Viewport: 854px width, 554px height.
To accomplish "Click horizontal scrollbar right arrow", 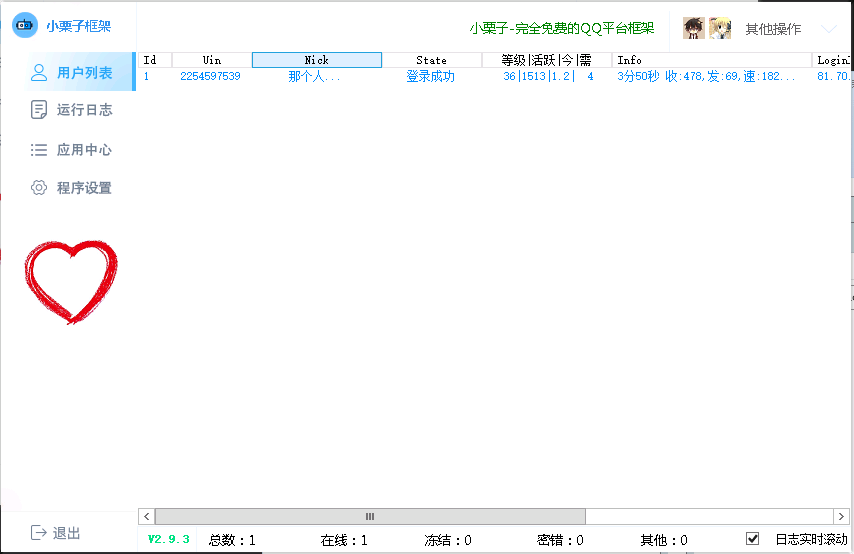I will [x=841, y=516].
